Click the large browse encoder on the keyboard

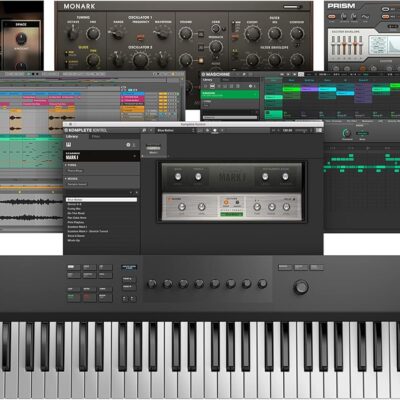click(x=301, y=287)
